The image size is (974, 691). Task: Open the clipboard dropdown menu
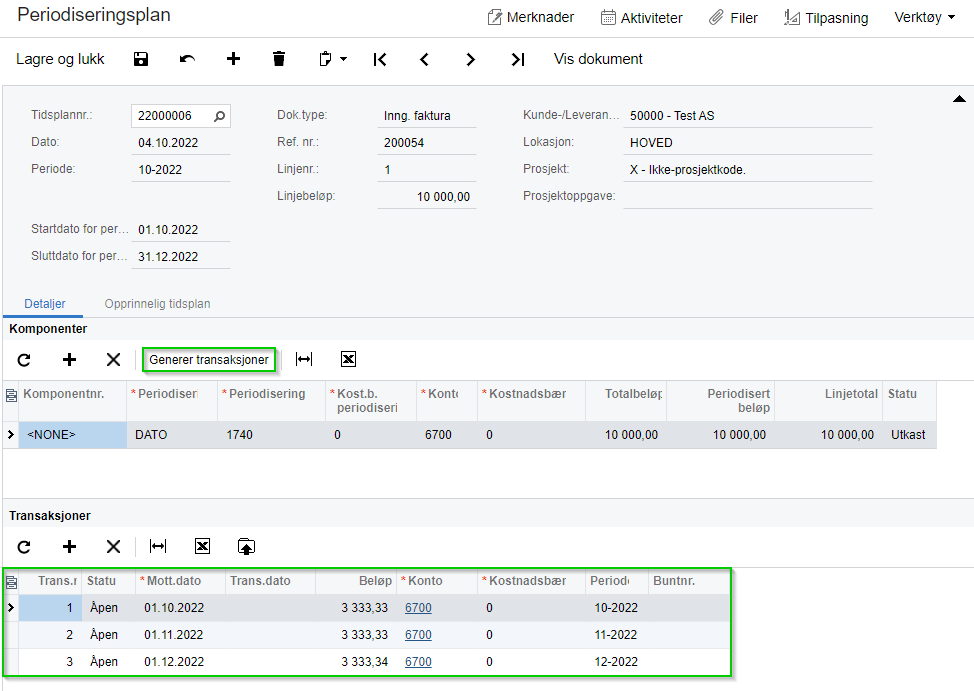(333, 59)
